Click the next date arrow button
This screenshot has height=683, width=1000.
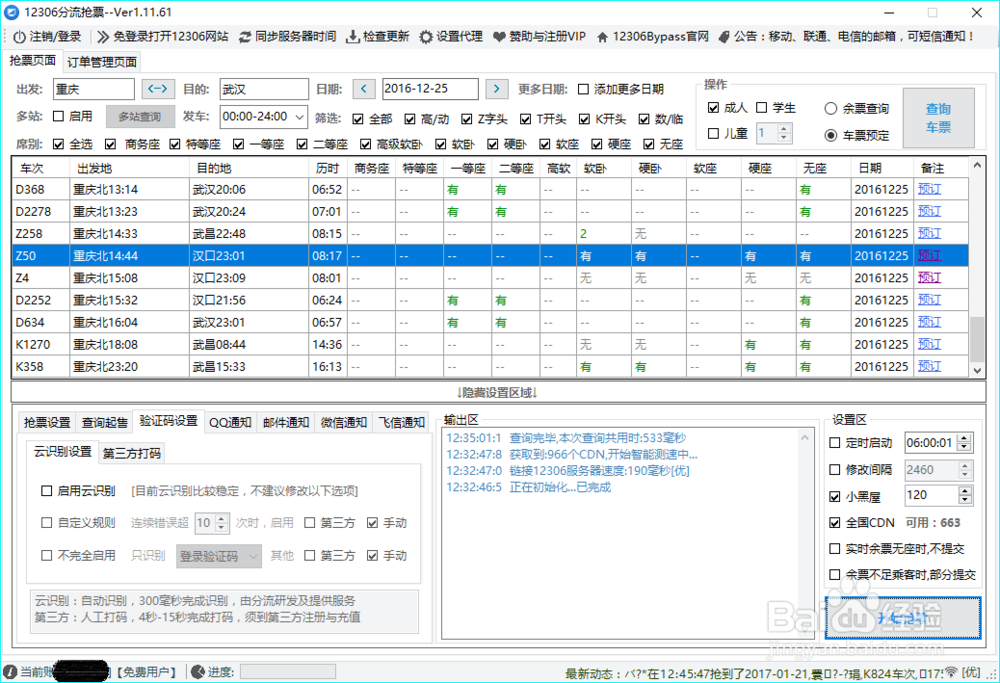(497, 88)
